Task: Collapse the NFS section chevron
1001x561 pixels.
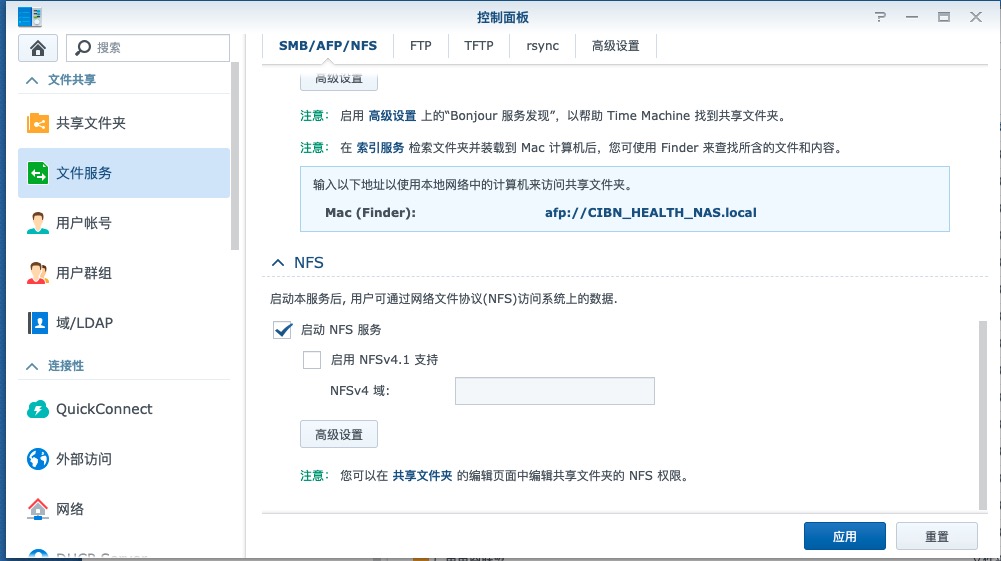Action: [x=277, y=263]
